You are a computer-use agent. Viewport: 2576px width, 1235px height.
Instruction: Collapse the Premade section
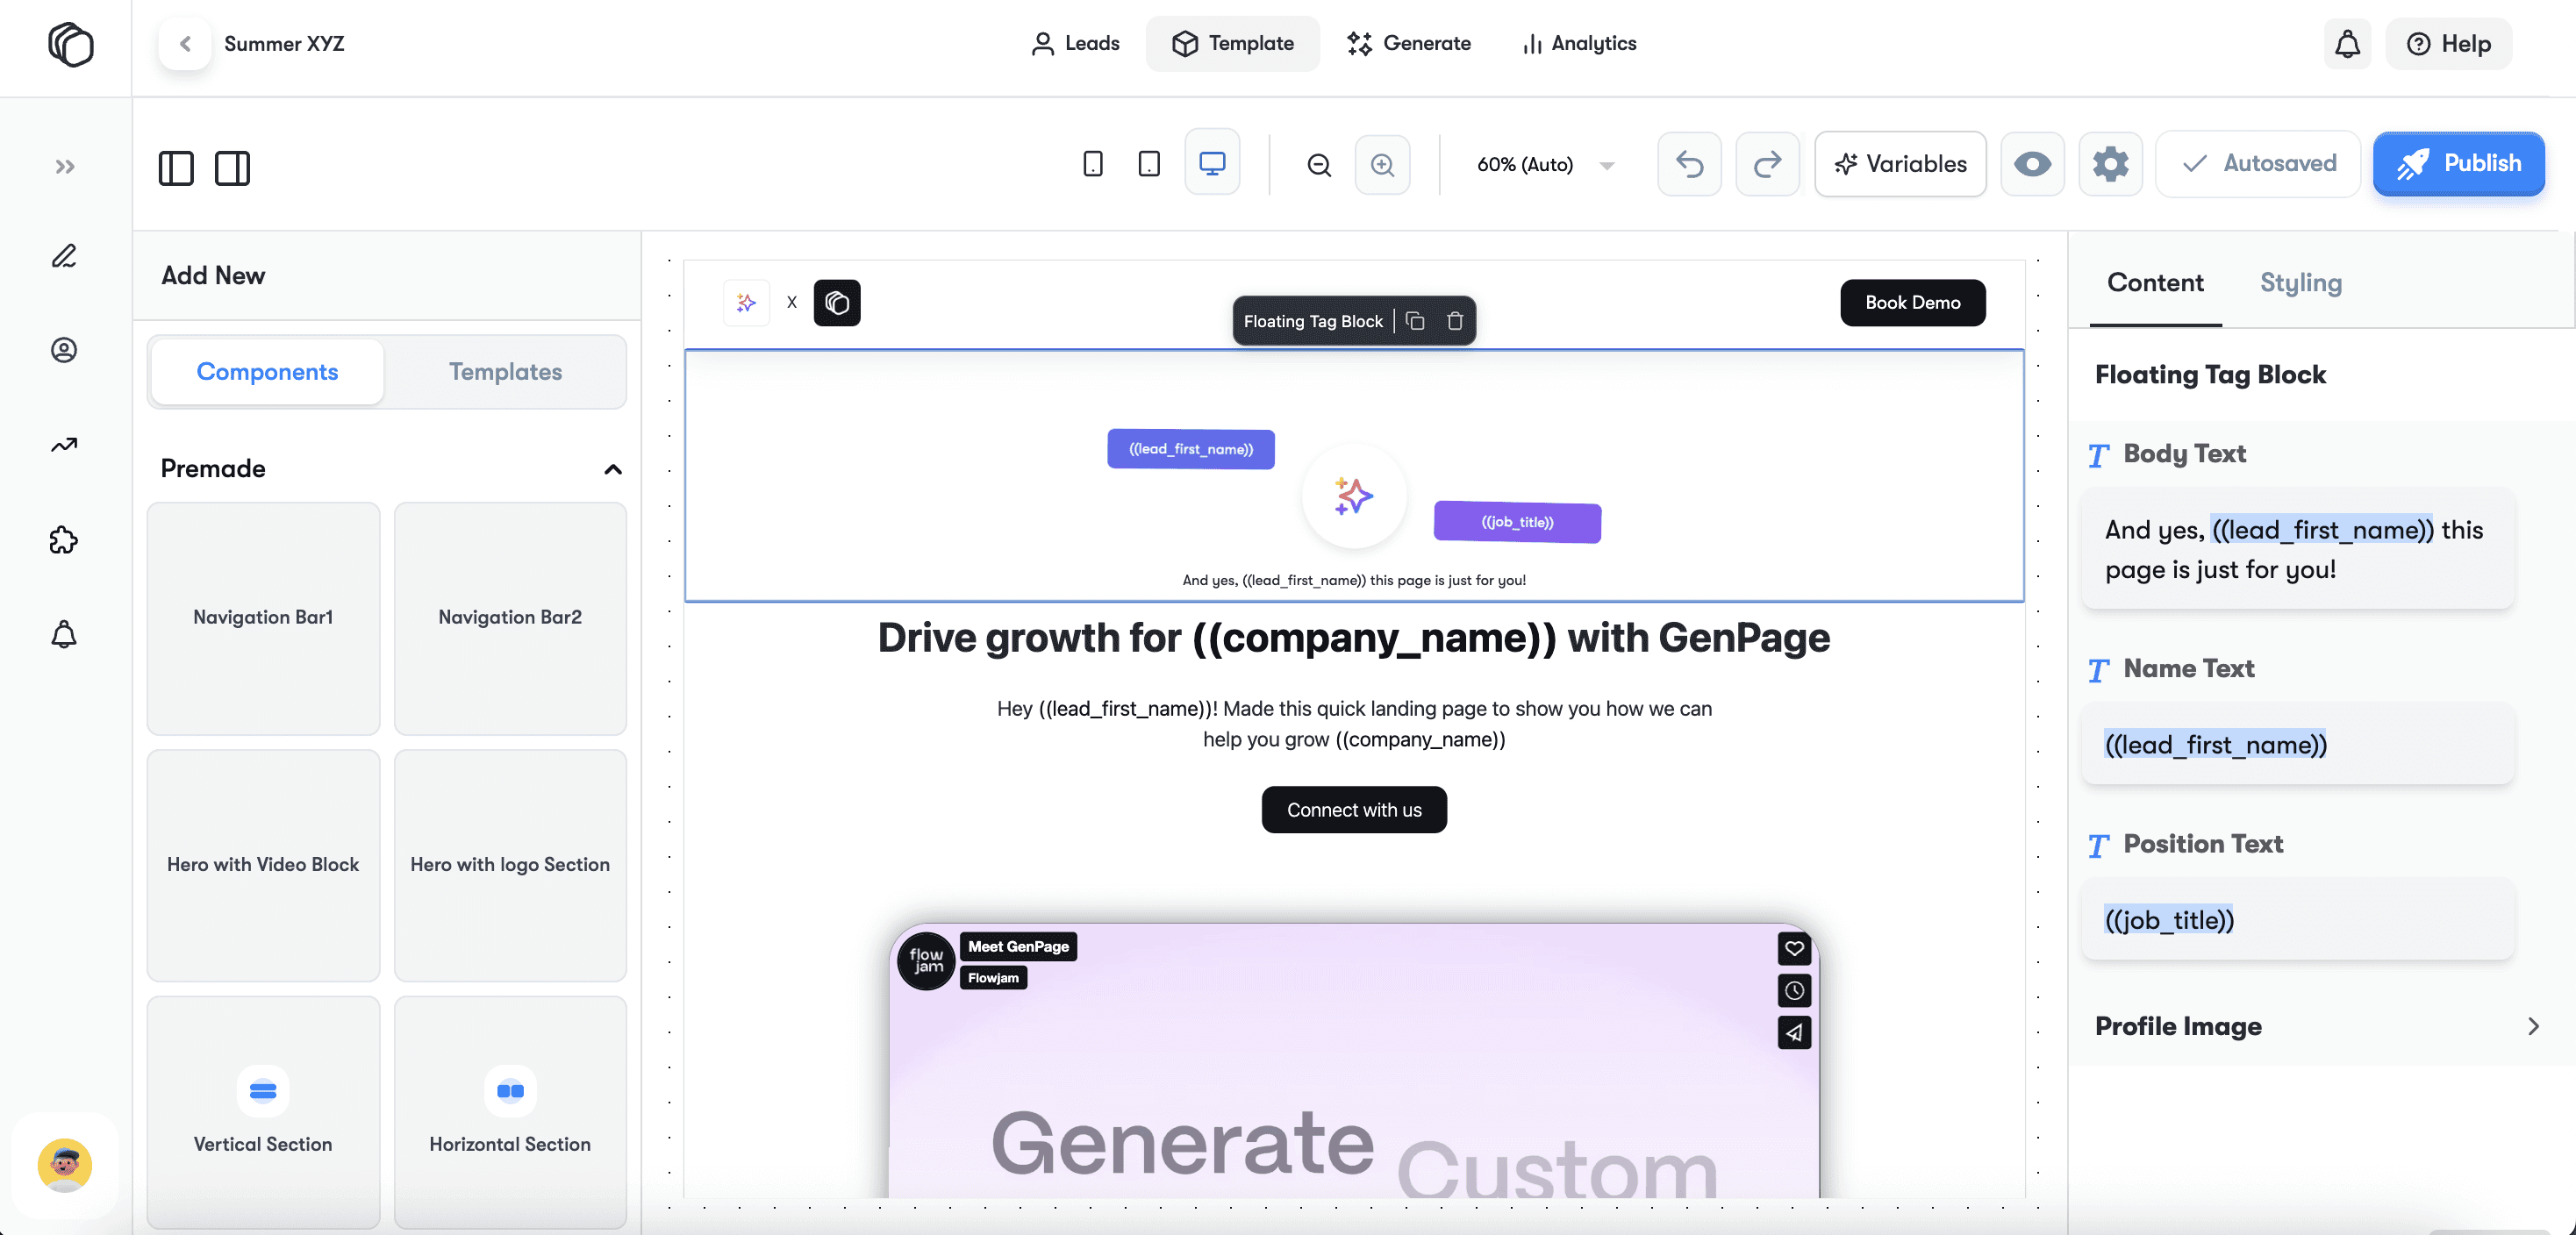click(613, 469)
